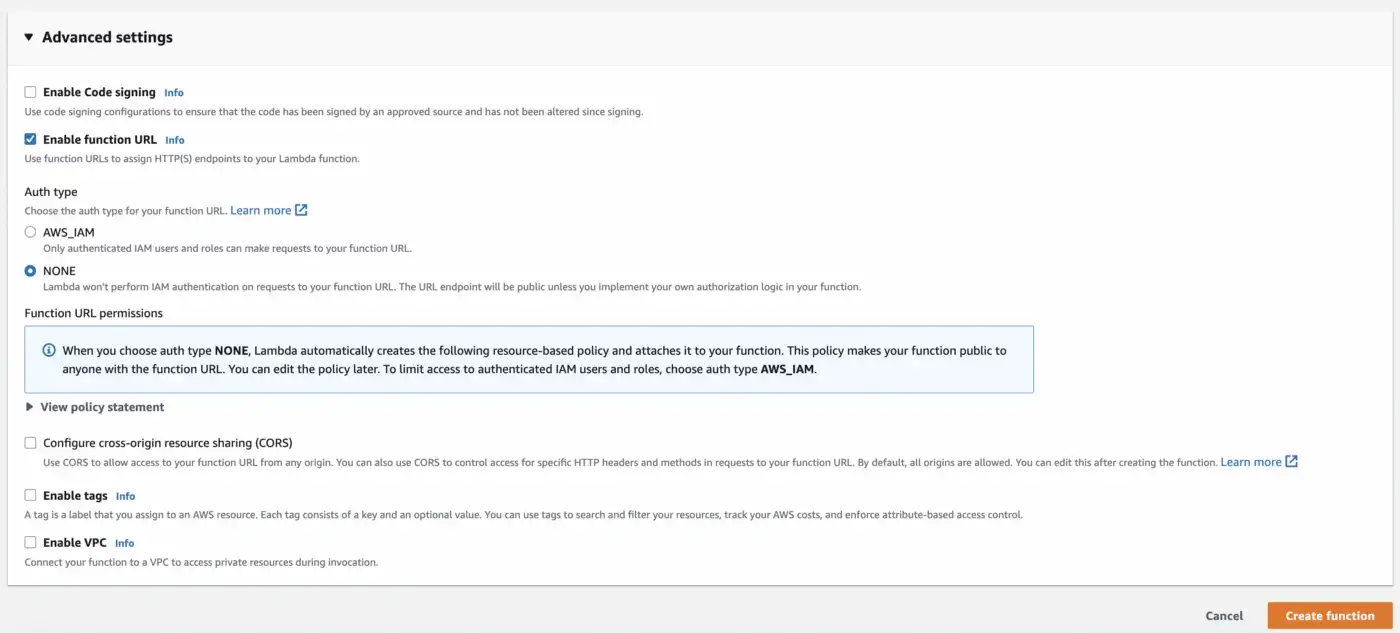This screenshot has height=633, width=1400.
Task: Check Configure cross-origin resource sharing (CORS)
Action: coord(30,442)
